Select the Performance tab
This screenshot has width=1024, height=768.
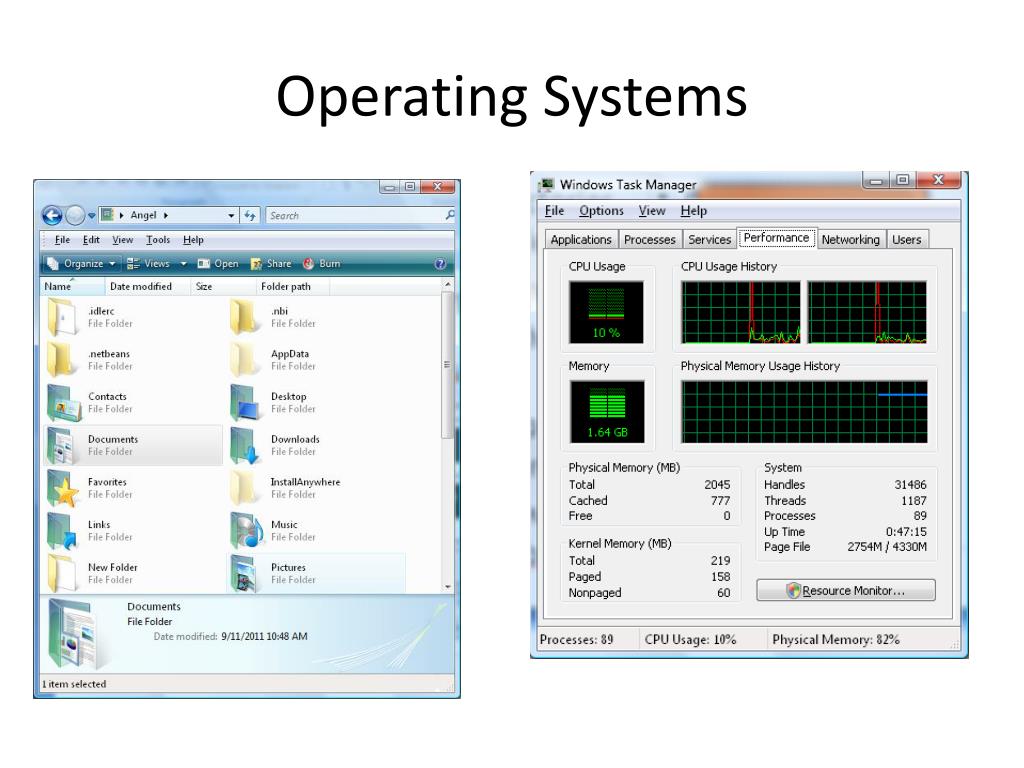(776, 238)
